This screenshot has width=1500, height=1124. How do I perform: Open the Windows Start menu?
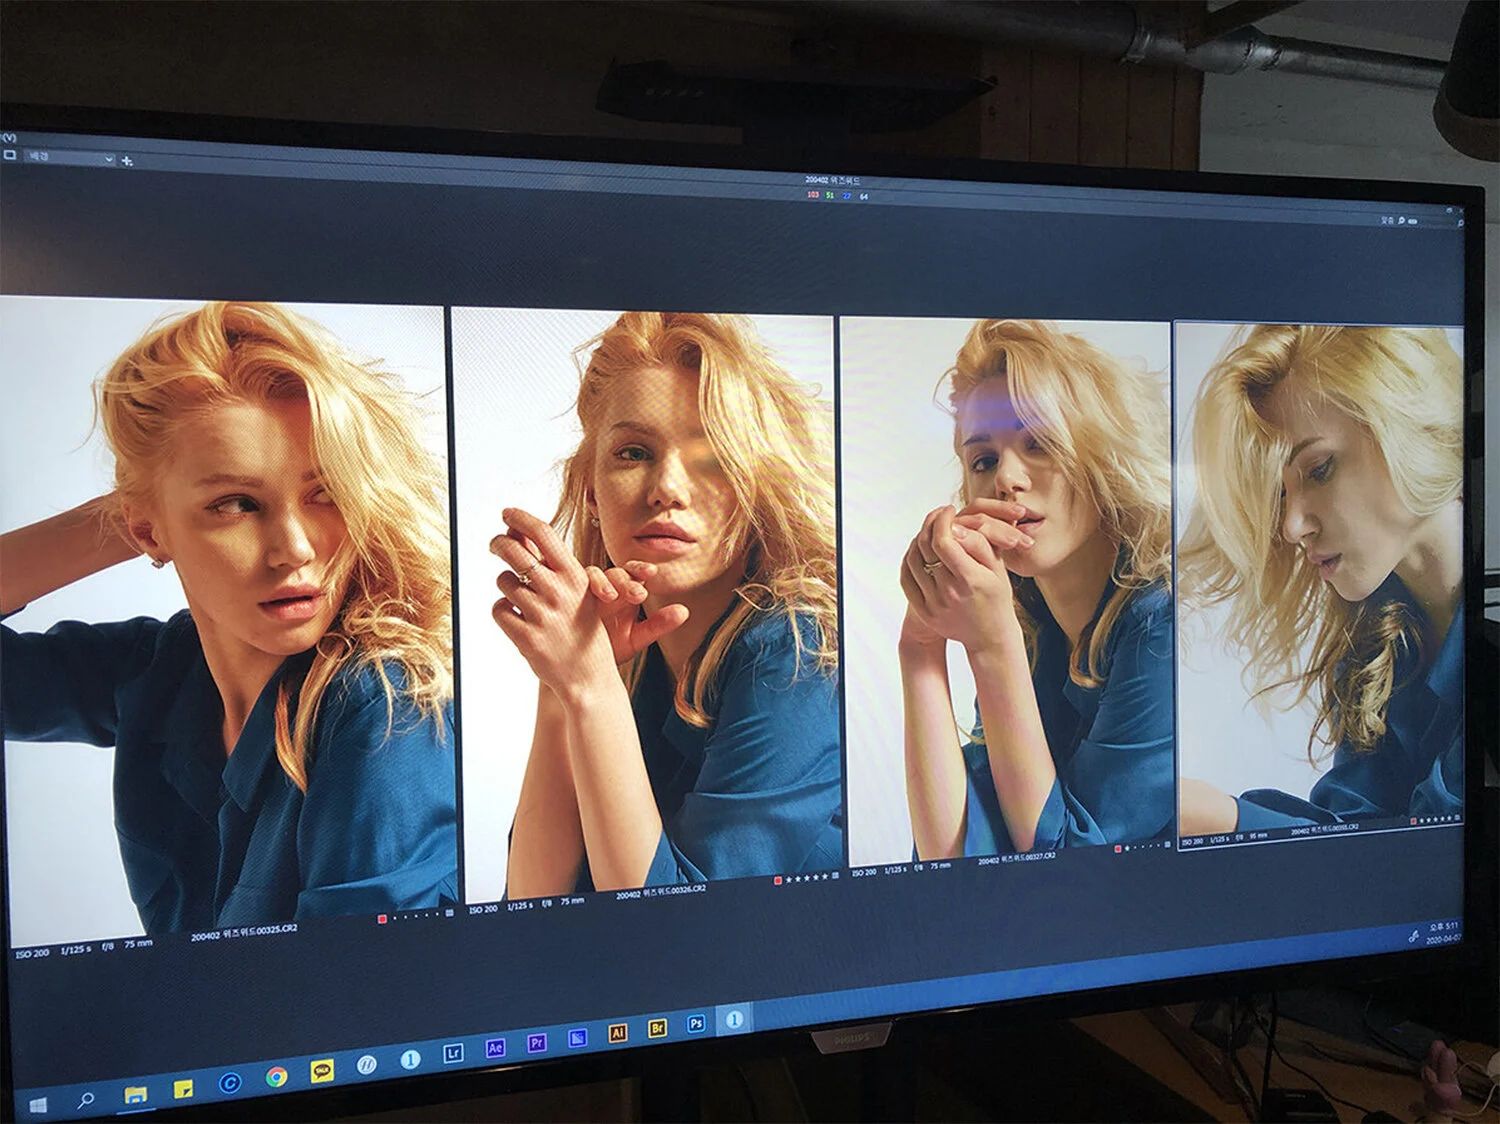[38, 1105]
